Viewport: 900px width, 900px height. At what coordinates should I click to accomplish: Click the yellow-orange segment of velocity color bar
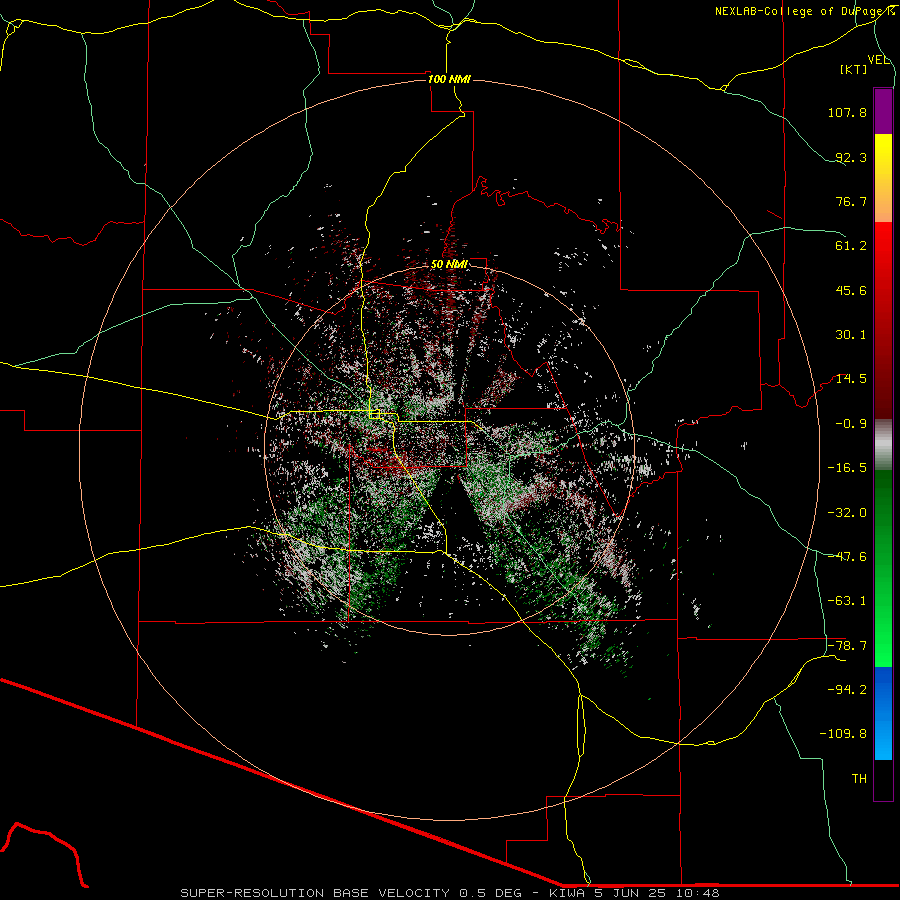pyautogui.click(x=883, y=178)
